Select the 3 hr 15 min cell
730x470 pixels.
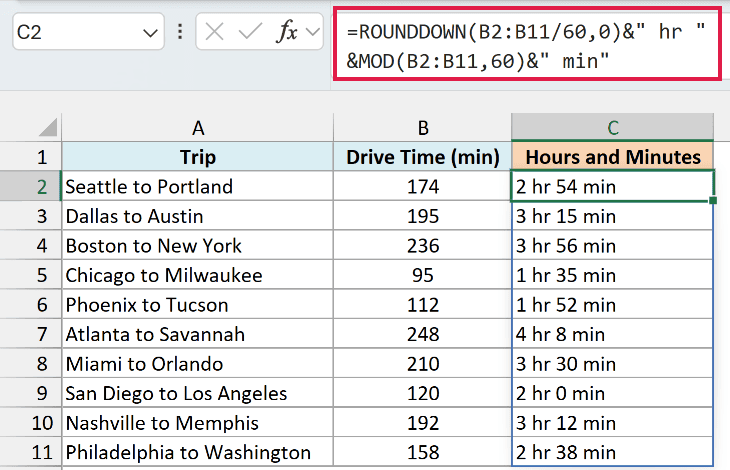tap(613, 216)
